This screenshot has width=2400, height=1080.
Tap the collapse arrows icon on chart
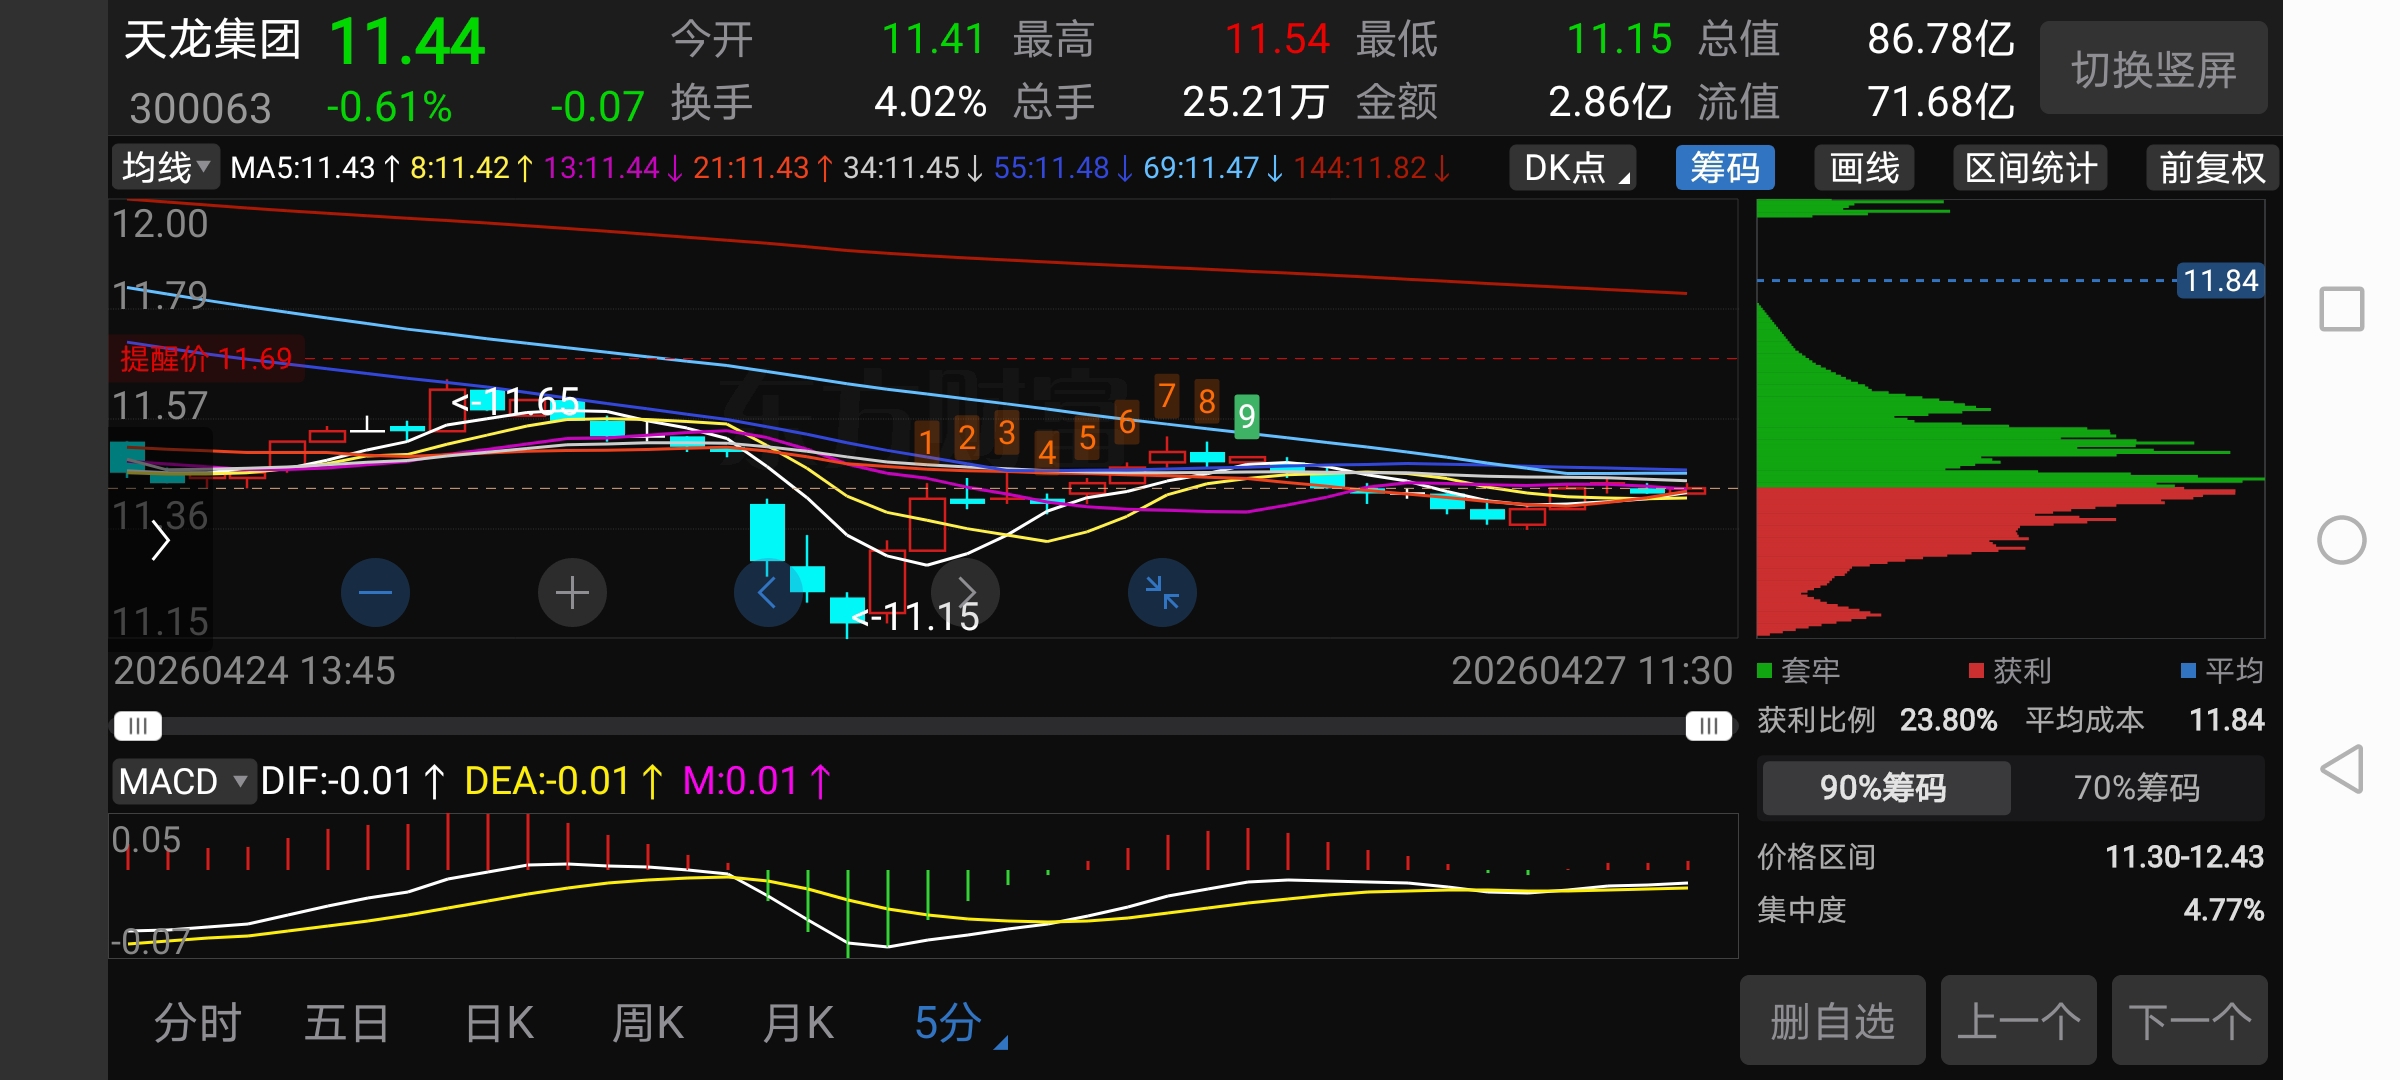[1162, 593]
